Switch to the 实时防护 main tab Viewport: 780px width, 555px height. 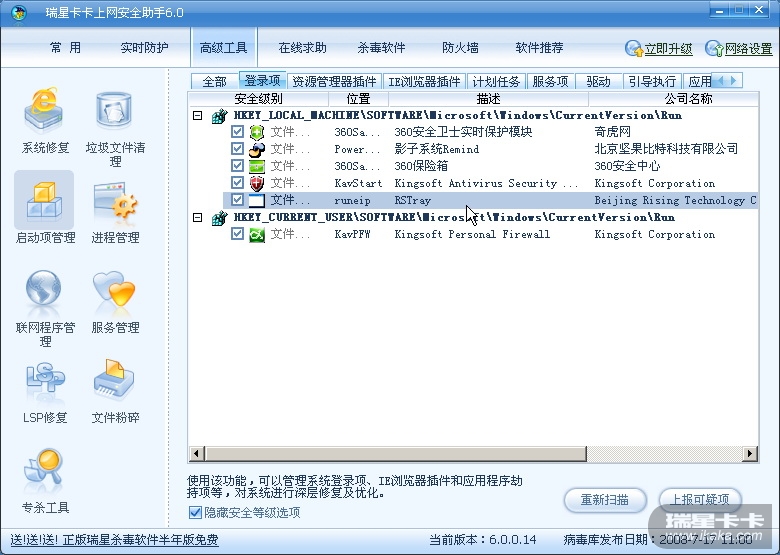tap(144, 48)
